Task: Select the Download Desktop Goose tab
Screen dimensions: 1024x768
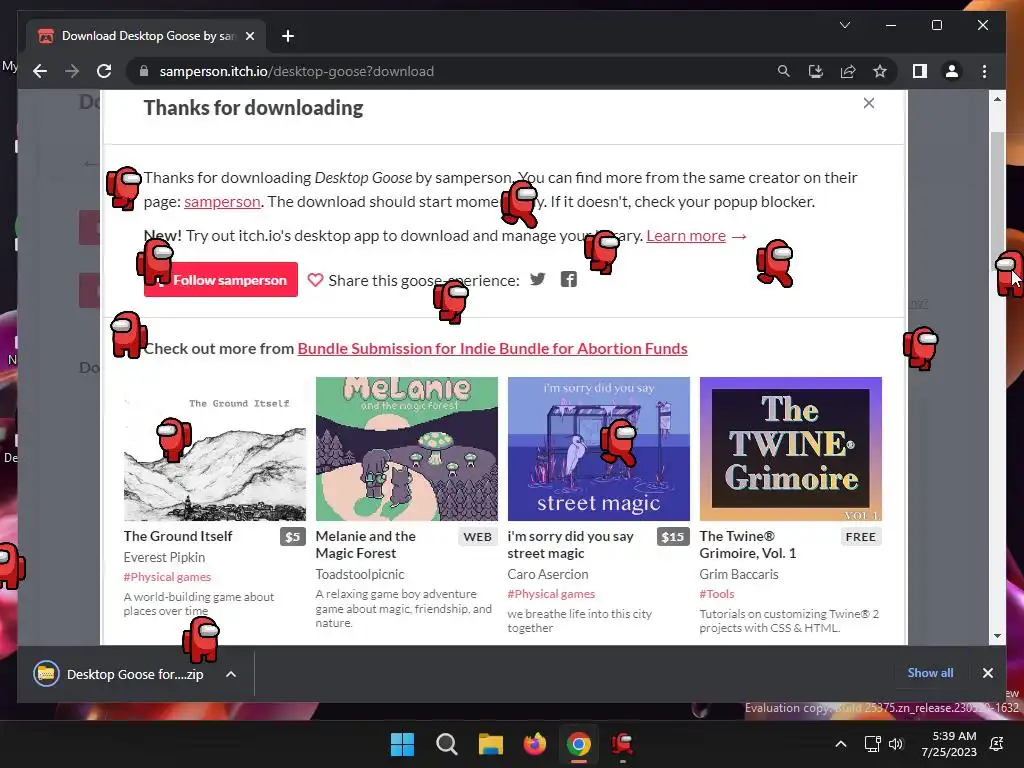Action: (x=145, y=36)
